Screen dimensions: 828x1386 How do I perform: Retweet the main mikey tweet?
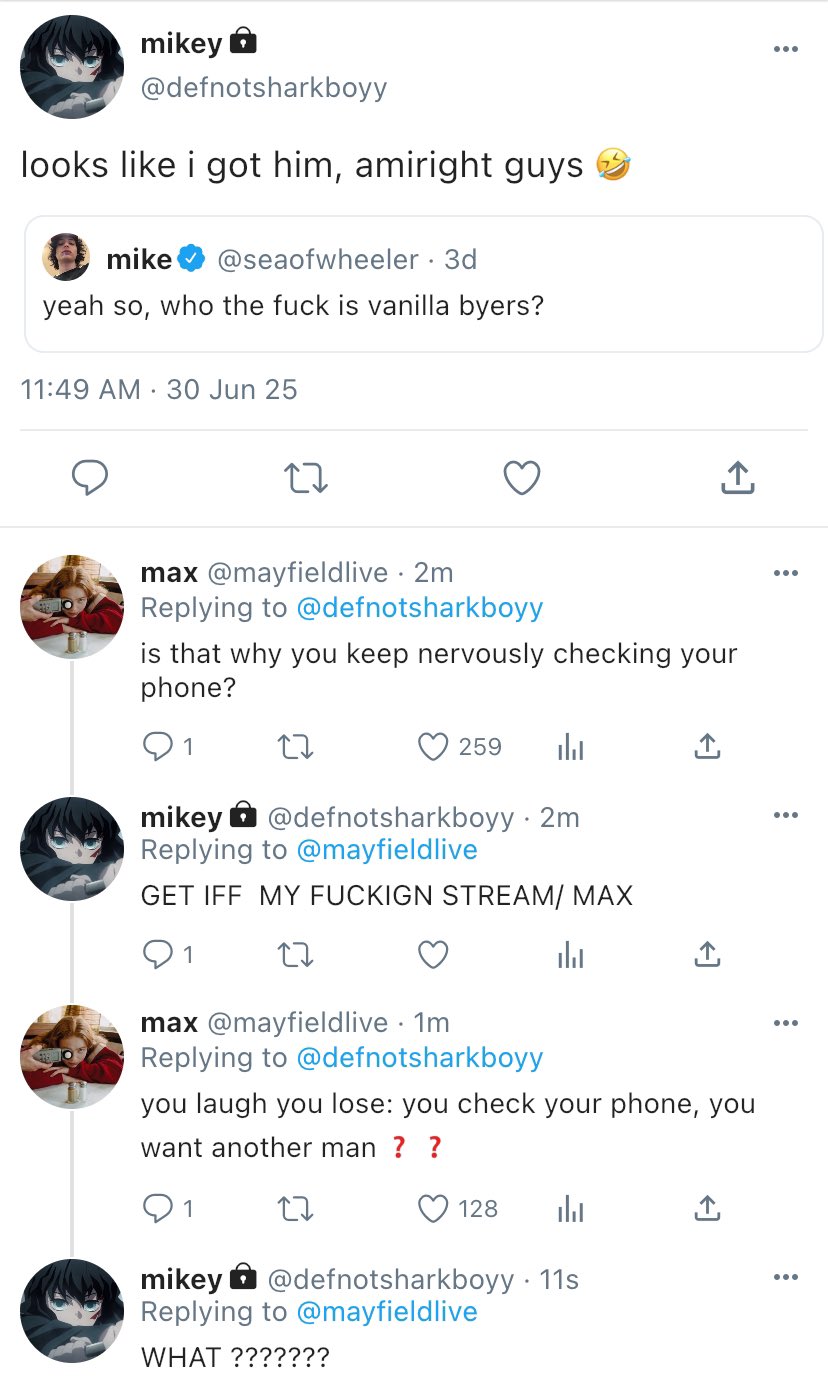(x=306, y=479)
